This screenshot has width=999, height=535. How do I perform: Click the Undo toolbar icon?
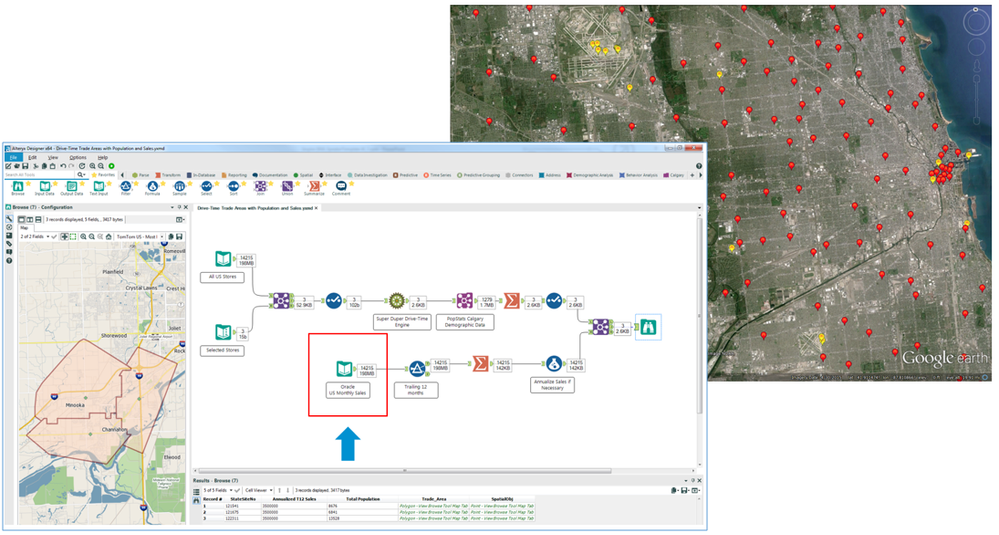coord(63,166)
